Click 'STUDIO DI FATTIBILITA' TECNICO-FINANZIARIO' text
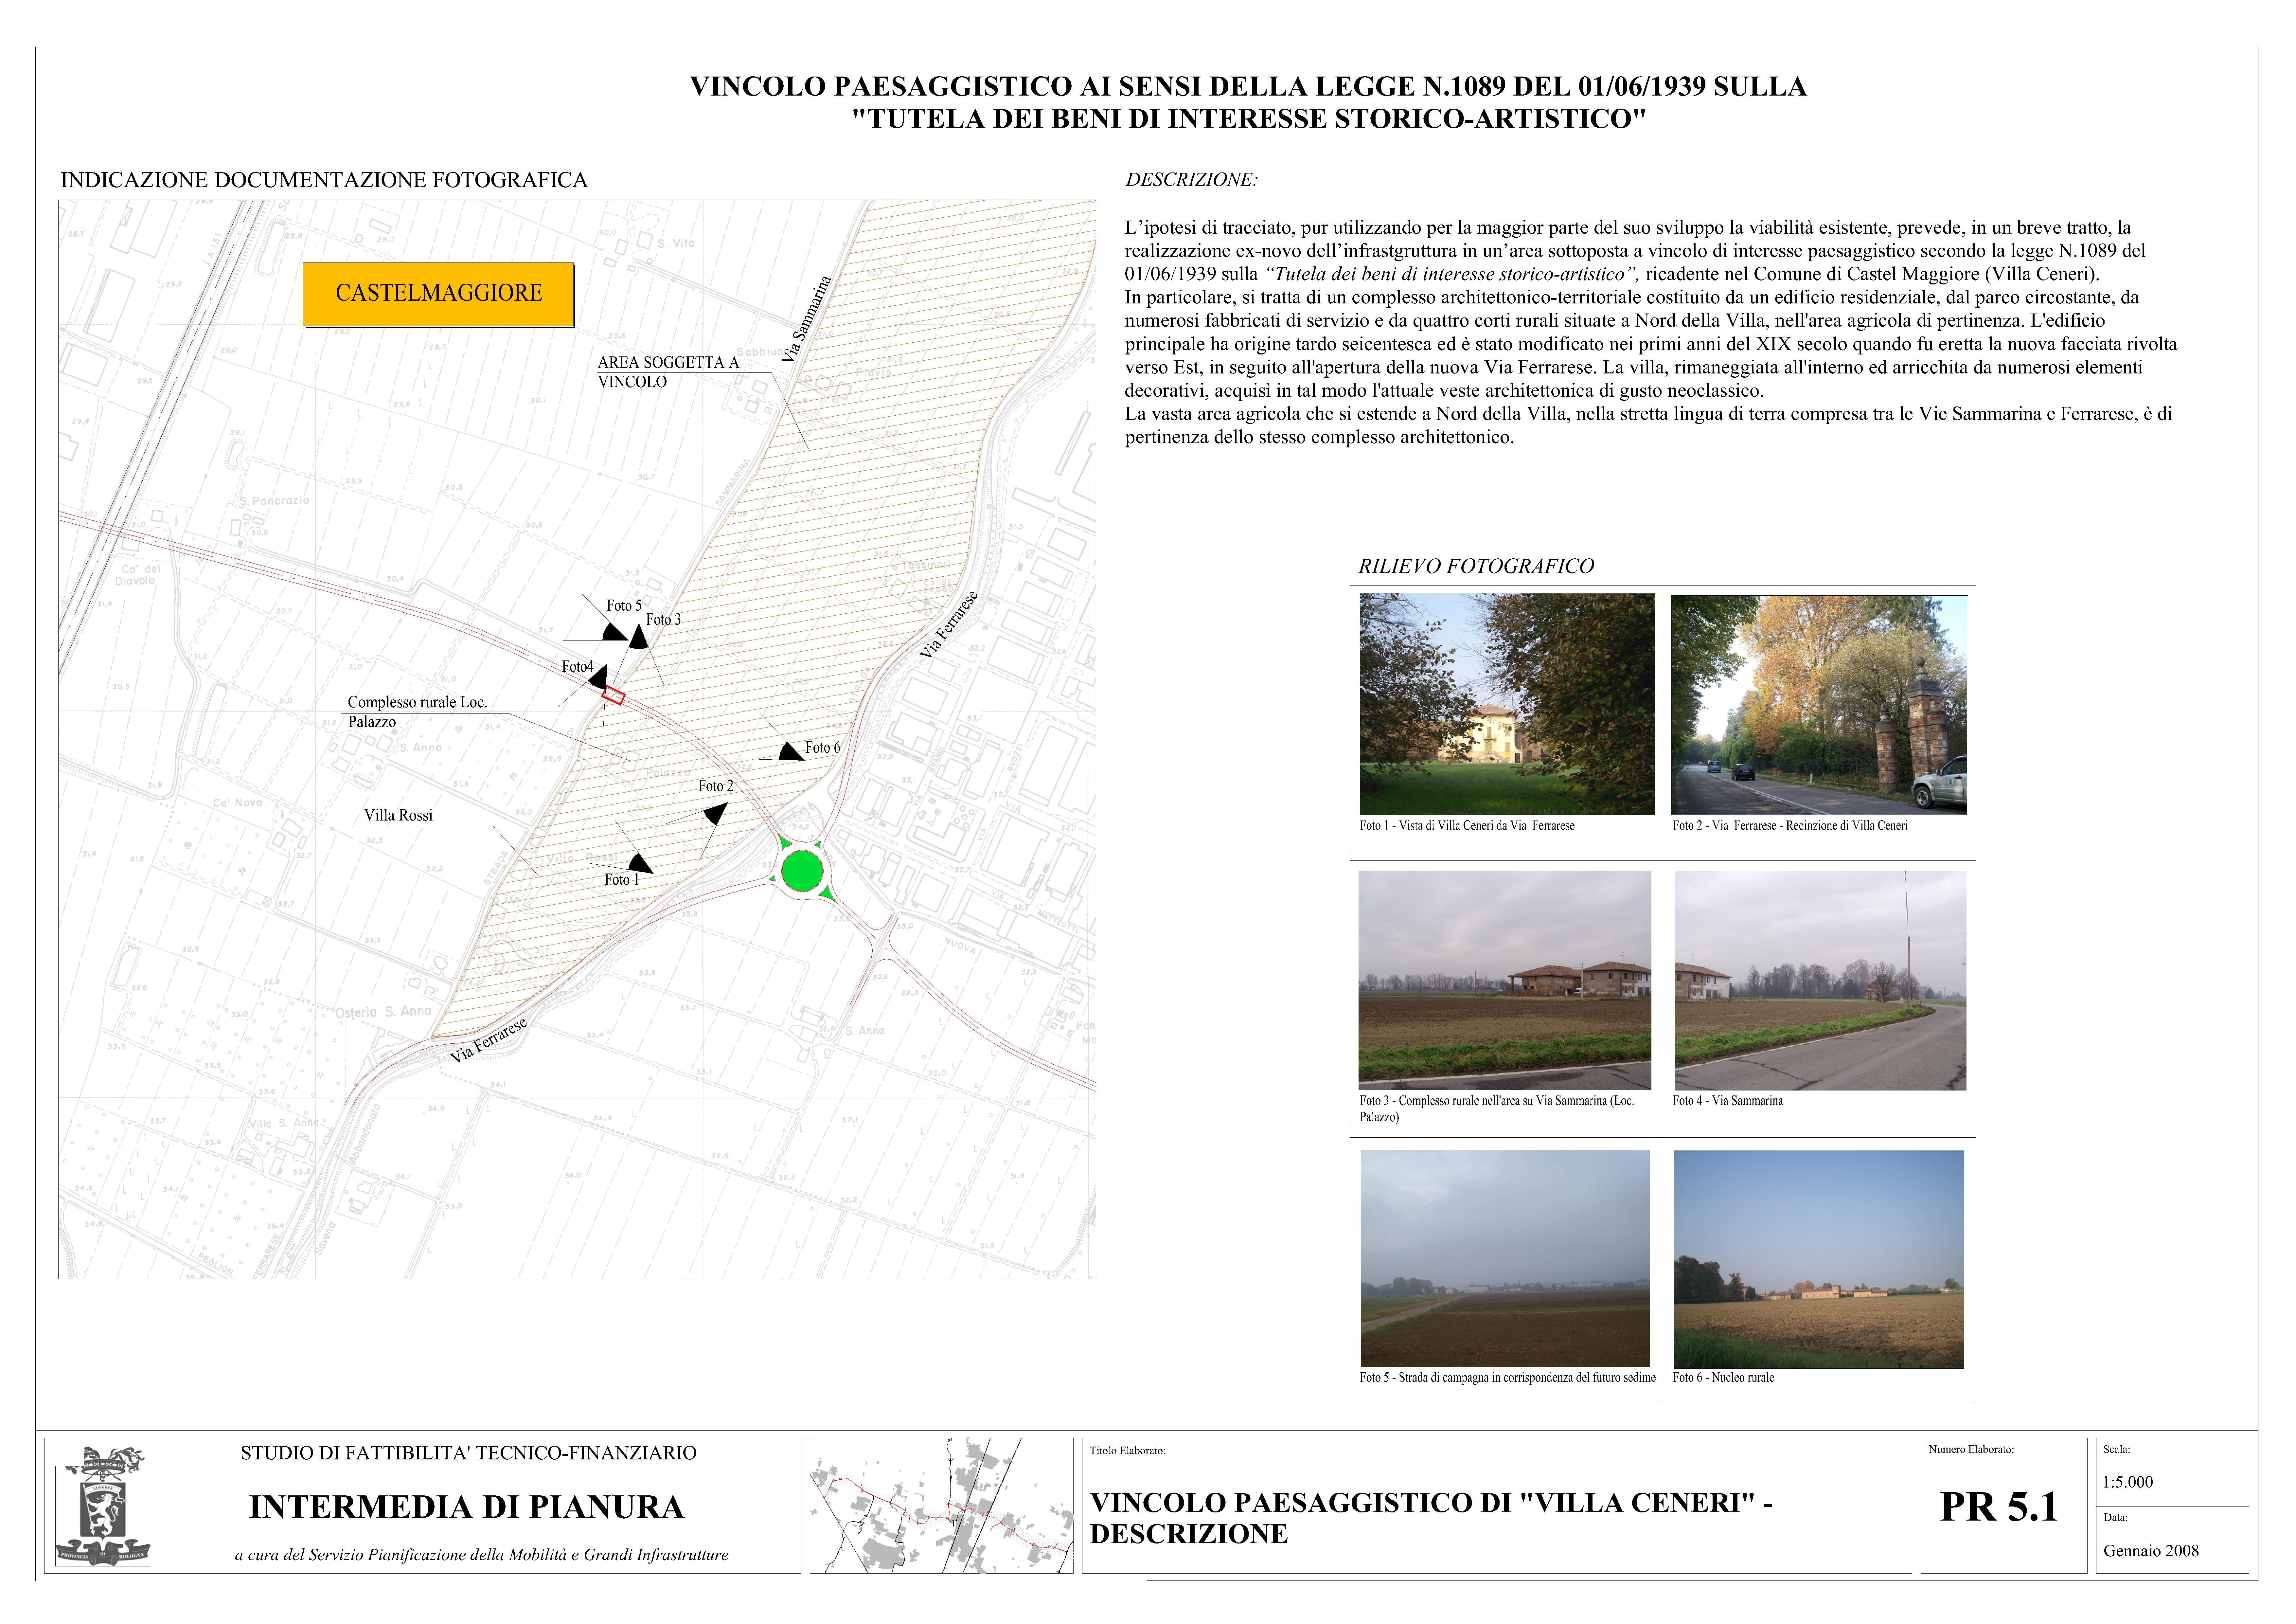Image resolution: width=2296 pixels, height=1624 pixels. click(468, 1453)
